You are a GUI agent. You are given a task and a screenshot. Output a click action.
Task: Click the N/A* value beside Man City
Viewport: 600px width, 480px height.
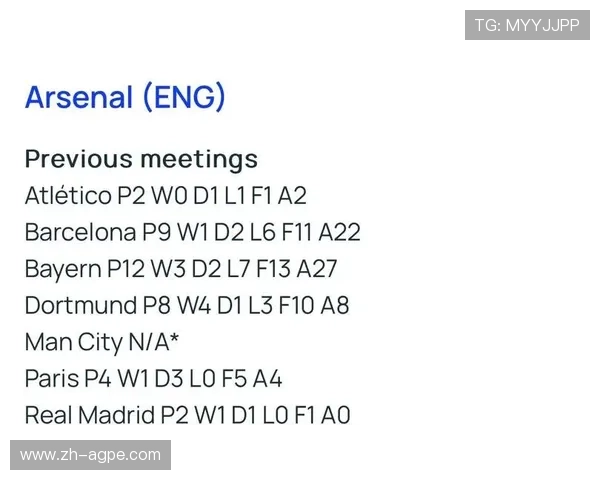coord(154,342)
